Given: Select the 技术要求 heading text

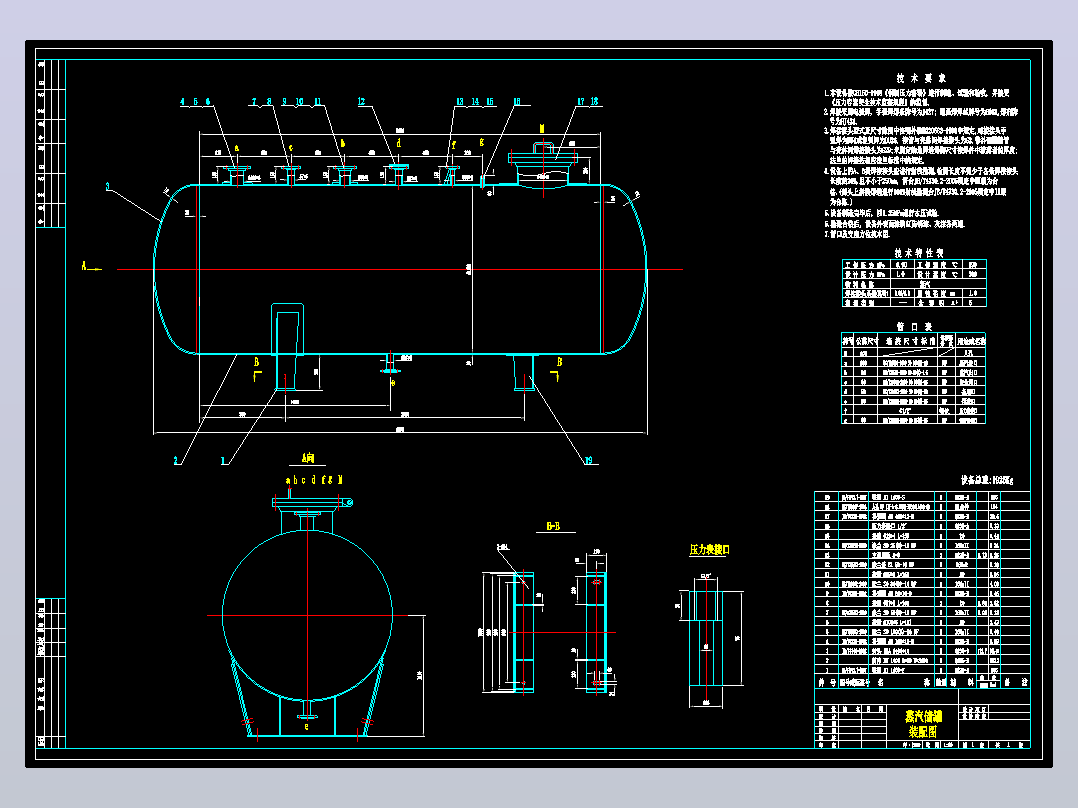Looking at the screenshot, I should (x=921, y=78).
